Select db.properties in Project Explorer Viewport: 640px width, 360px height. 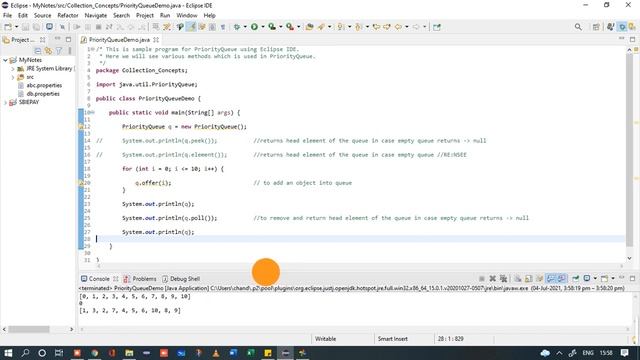pos(43,94)
